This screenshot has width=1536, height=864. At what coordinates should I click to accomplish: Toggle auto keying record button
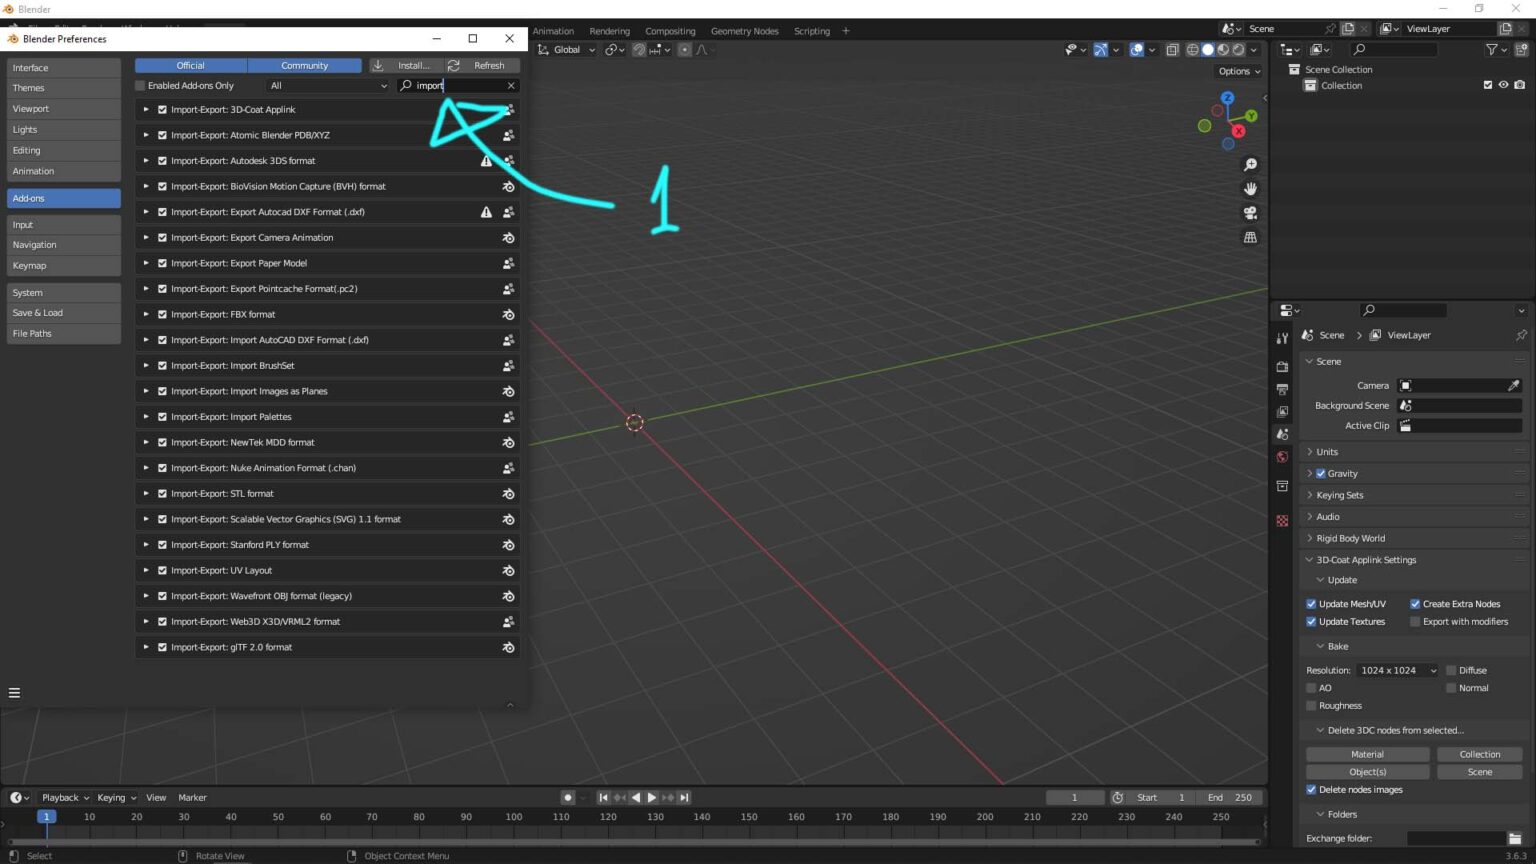(568, 797)
